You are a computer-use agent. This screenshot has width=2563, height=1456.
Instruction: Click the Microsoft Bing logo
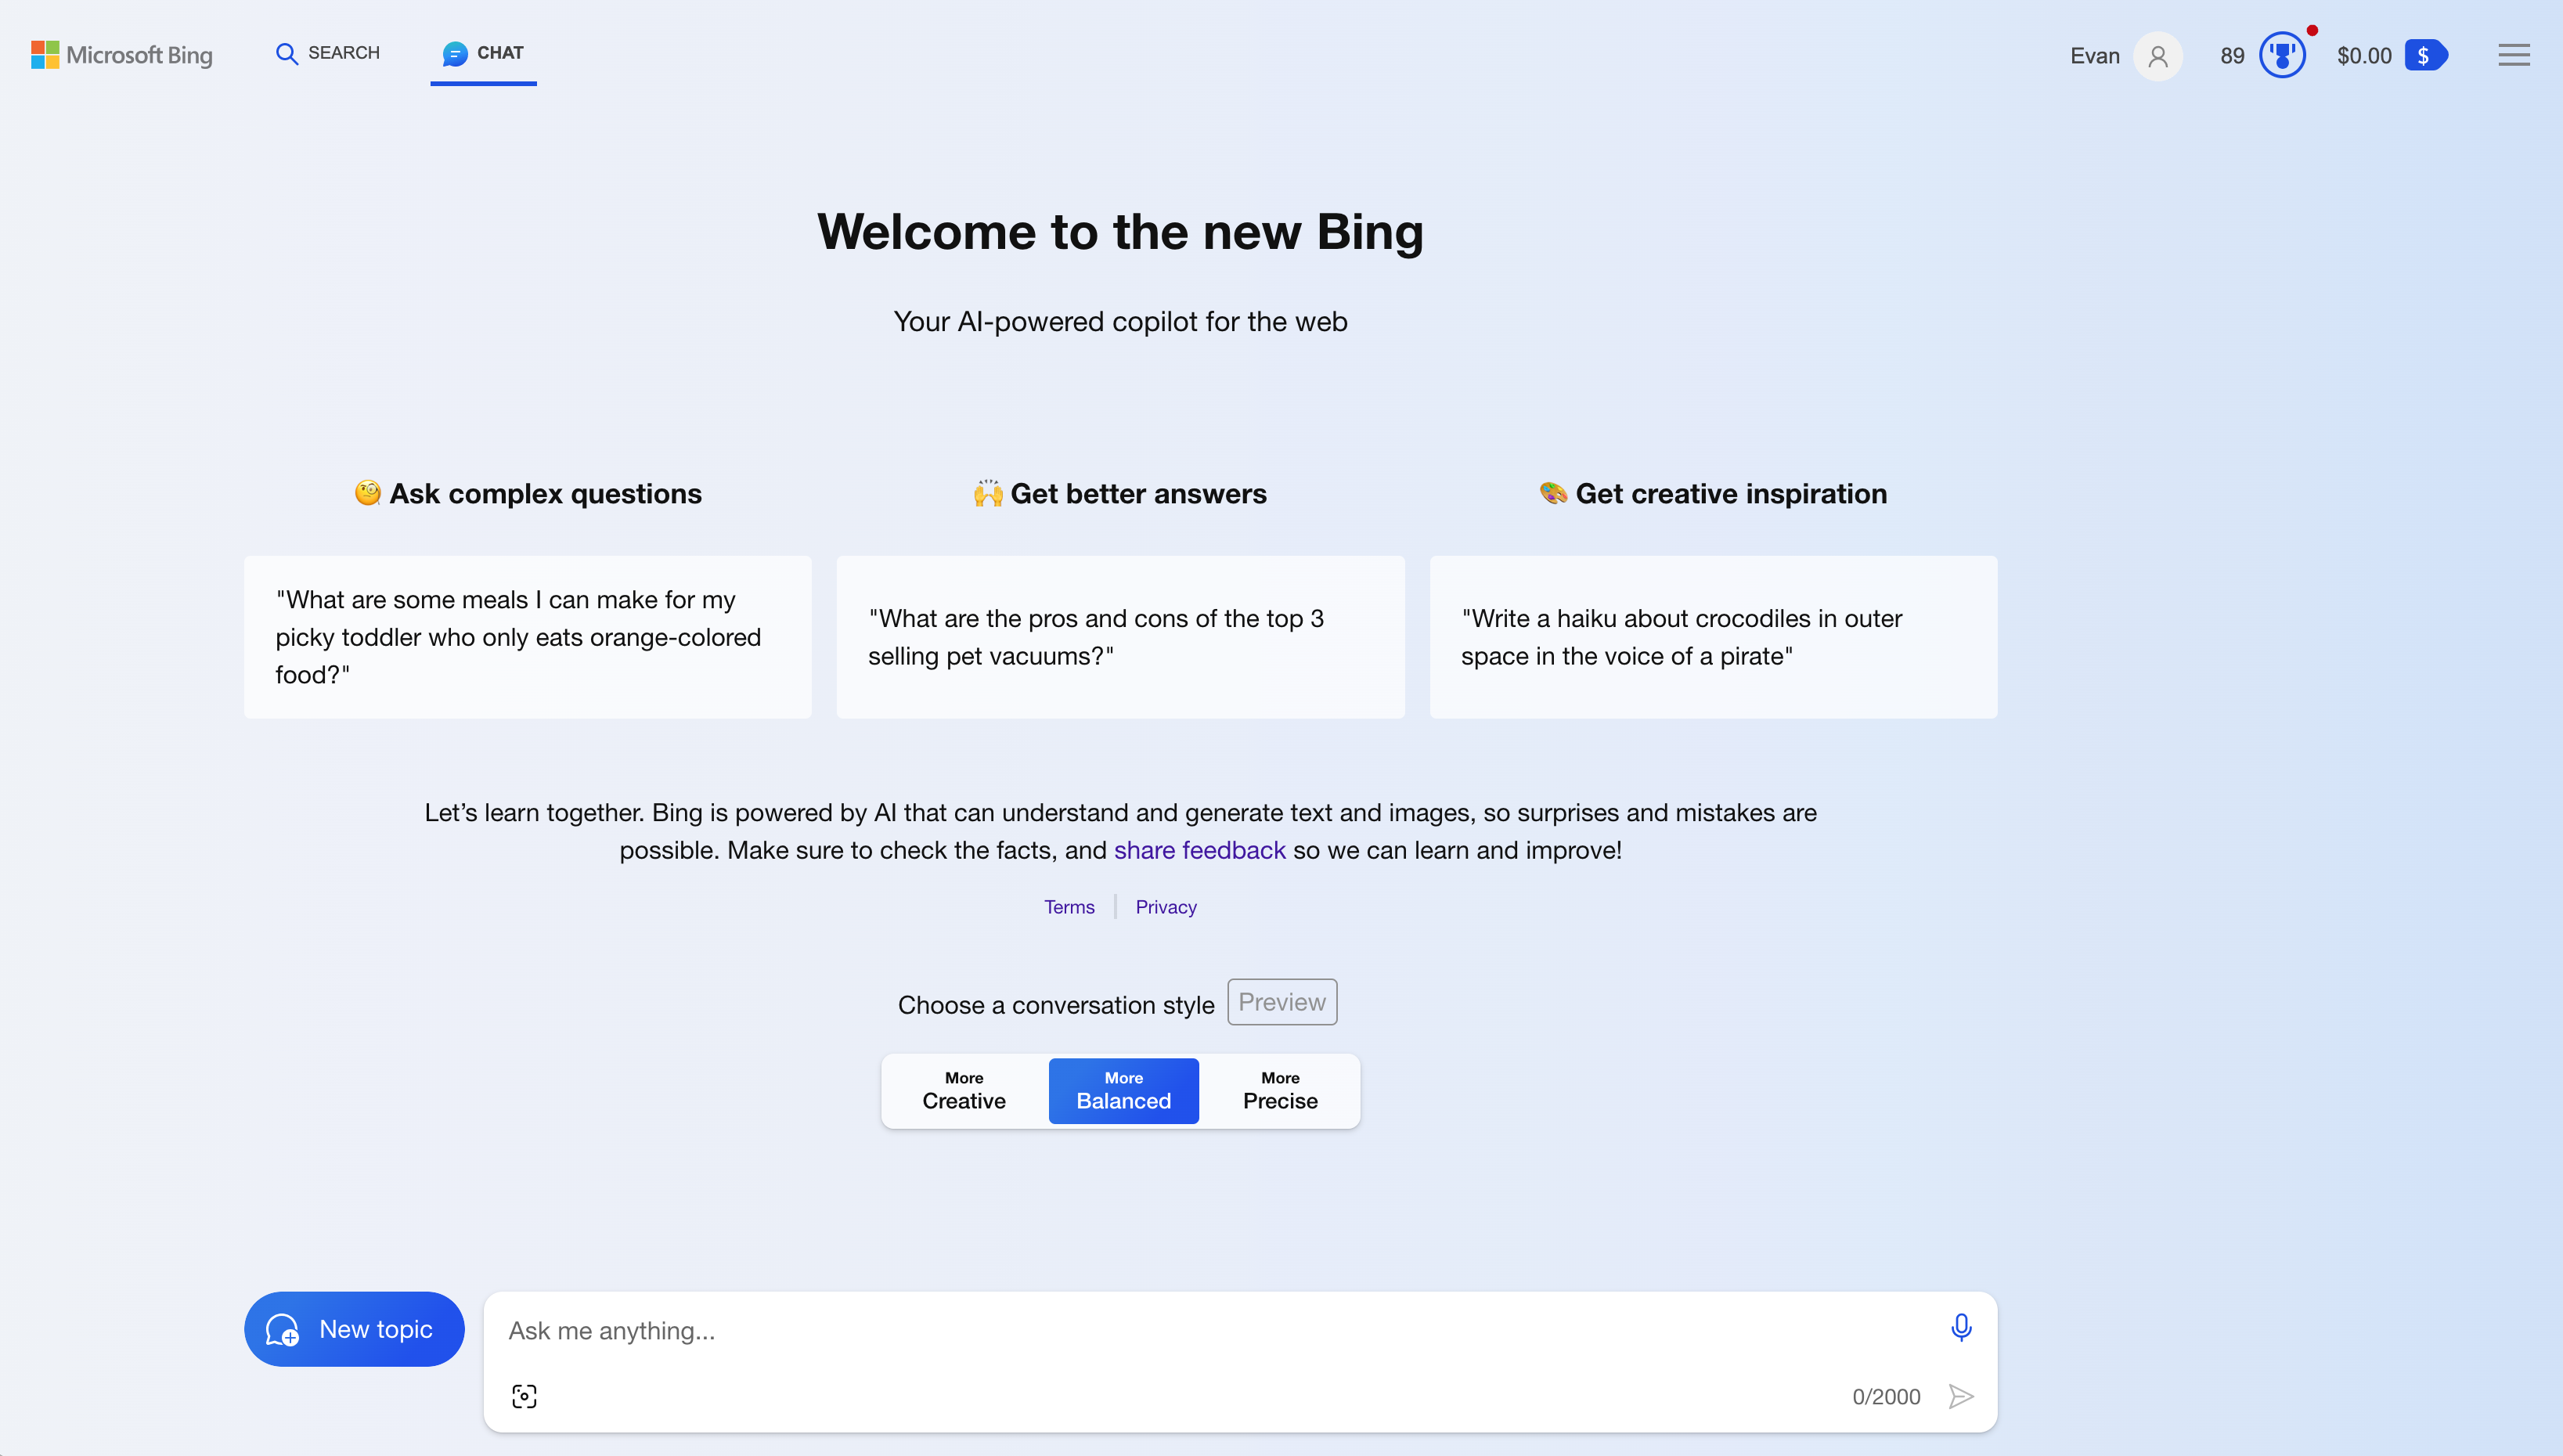(x=121, y=55)
